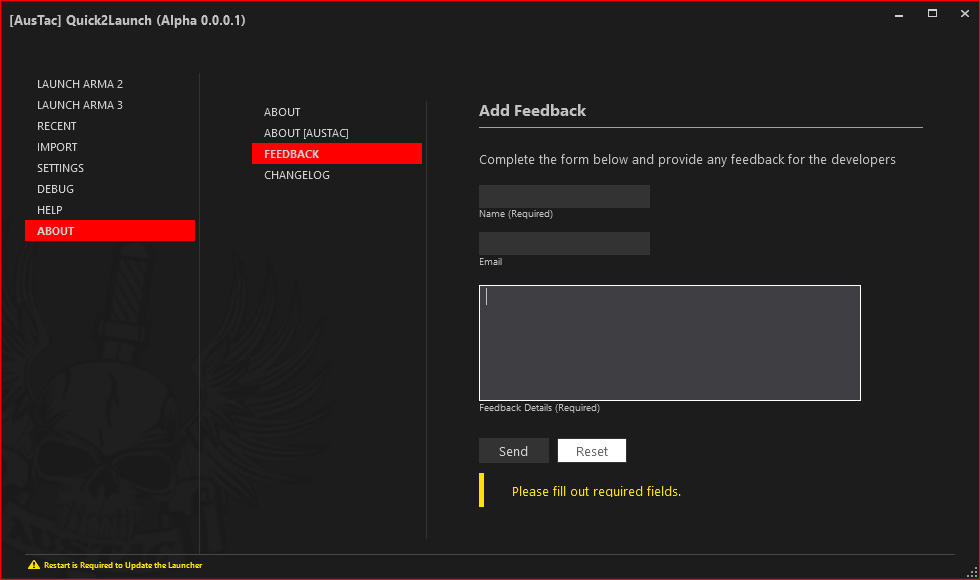Focus the Name (Required) input field
Image resolution: width=980 pixels, height=580 pixels.
(564, 196)
